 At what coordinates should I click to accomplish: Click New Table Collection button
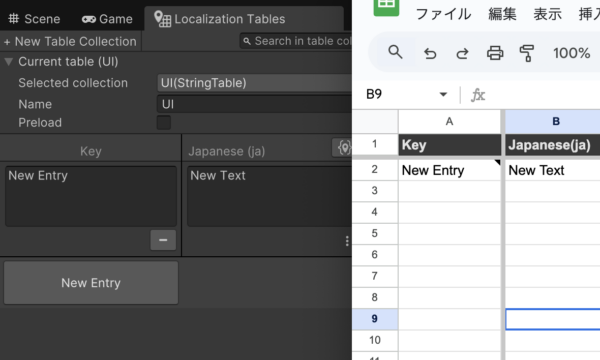pos(70,41)
